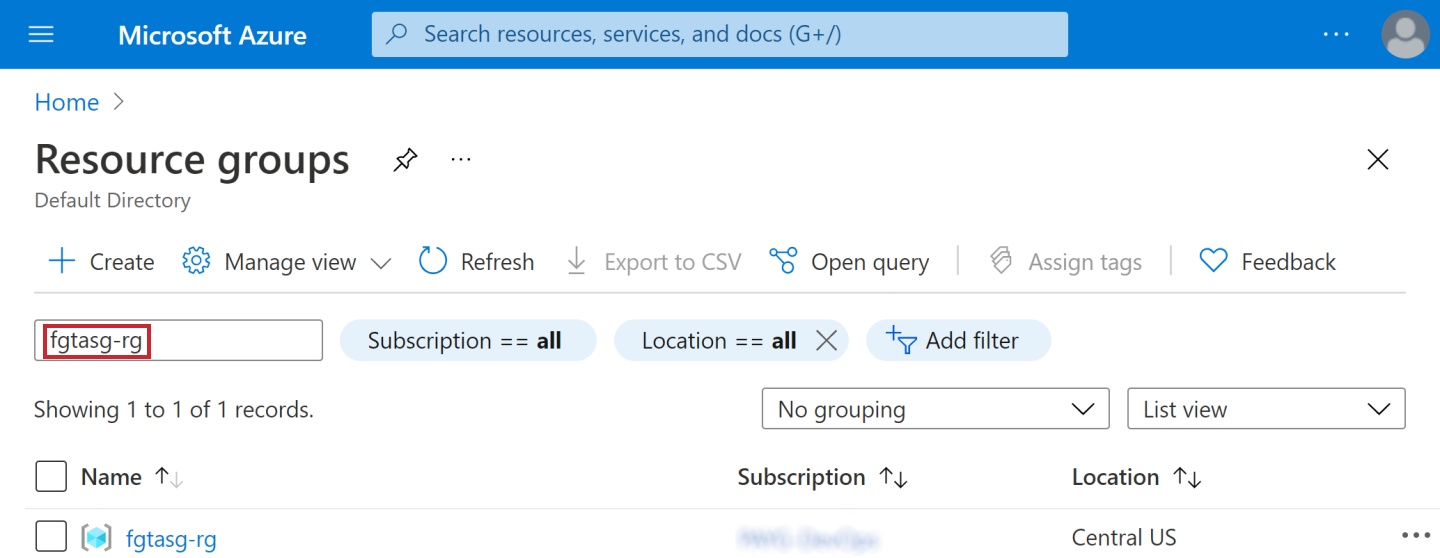The height and width of the screenshot is (558, 1440).
Task: Open the fgtasg-rg resource group link
Action: (171, 539)
